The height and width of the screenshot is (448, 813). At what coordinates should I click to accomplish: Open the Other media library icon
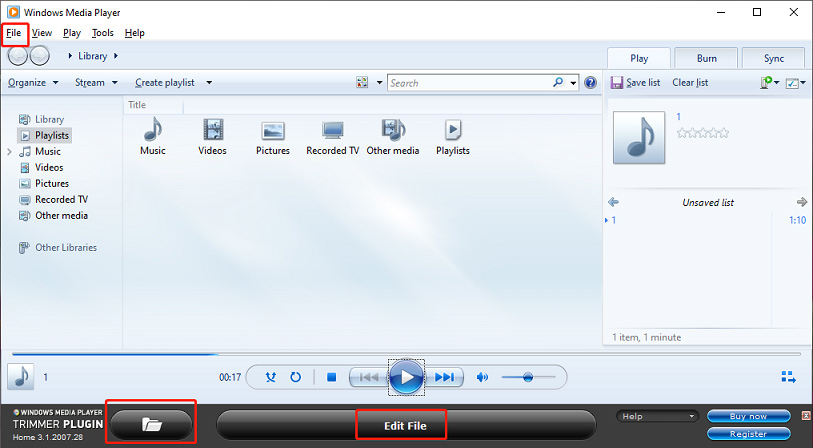[x=393, y=136]
